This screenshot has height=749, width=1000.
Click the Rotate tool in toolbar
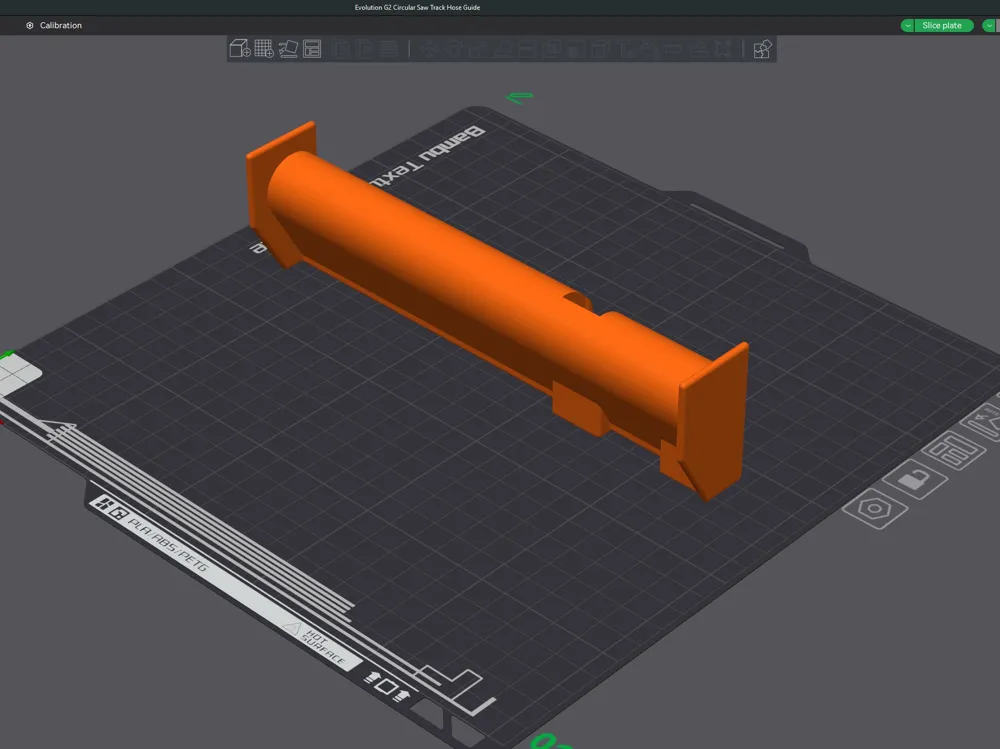453,48
